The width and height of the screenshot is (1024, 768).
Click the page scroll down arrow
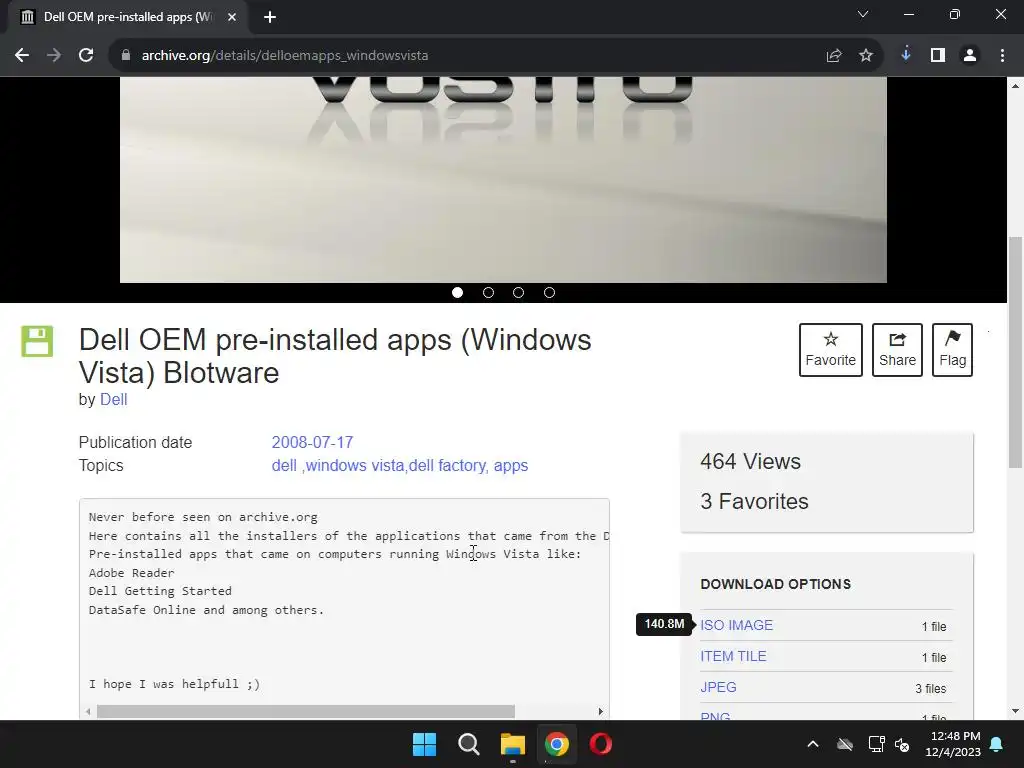(1015, 711)
